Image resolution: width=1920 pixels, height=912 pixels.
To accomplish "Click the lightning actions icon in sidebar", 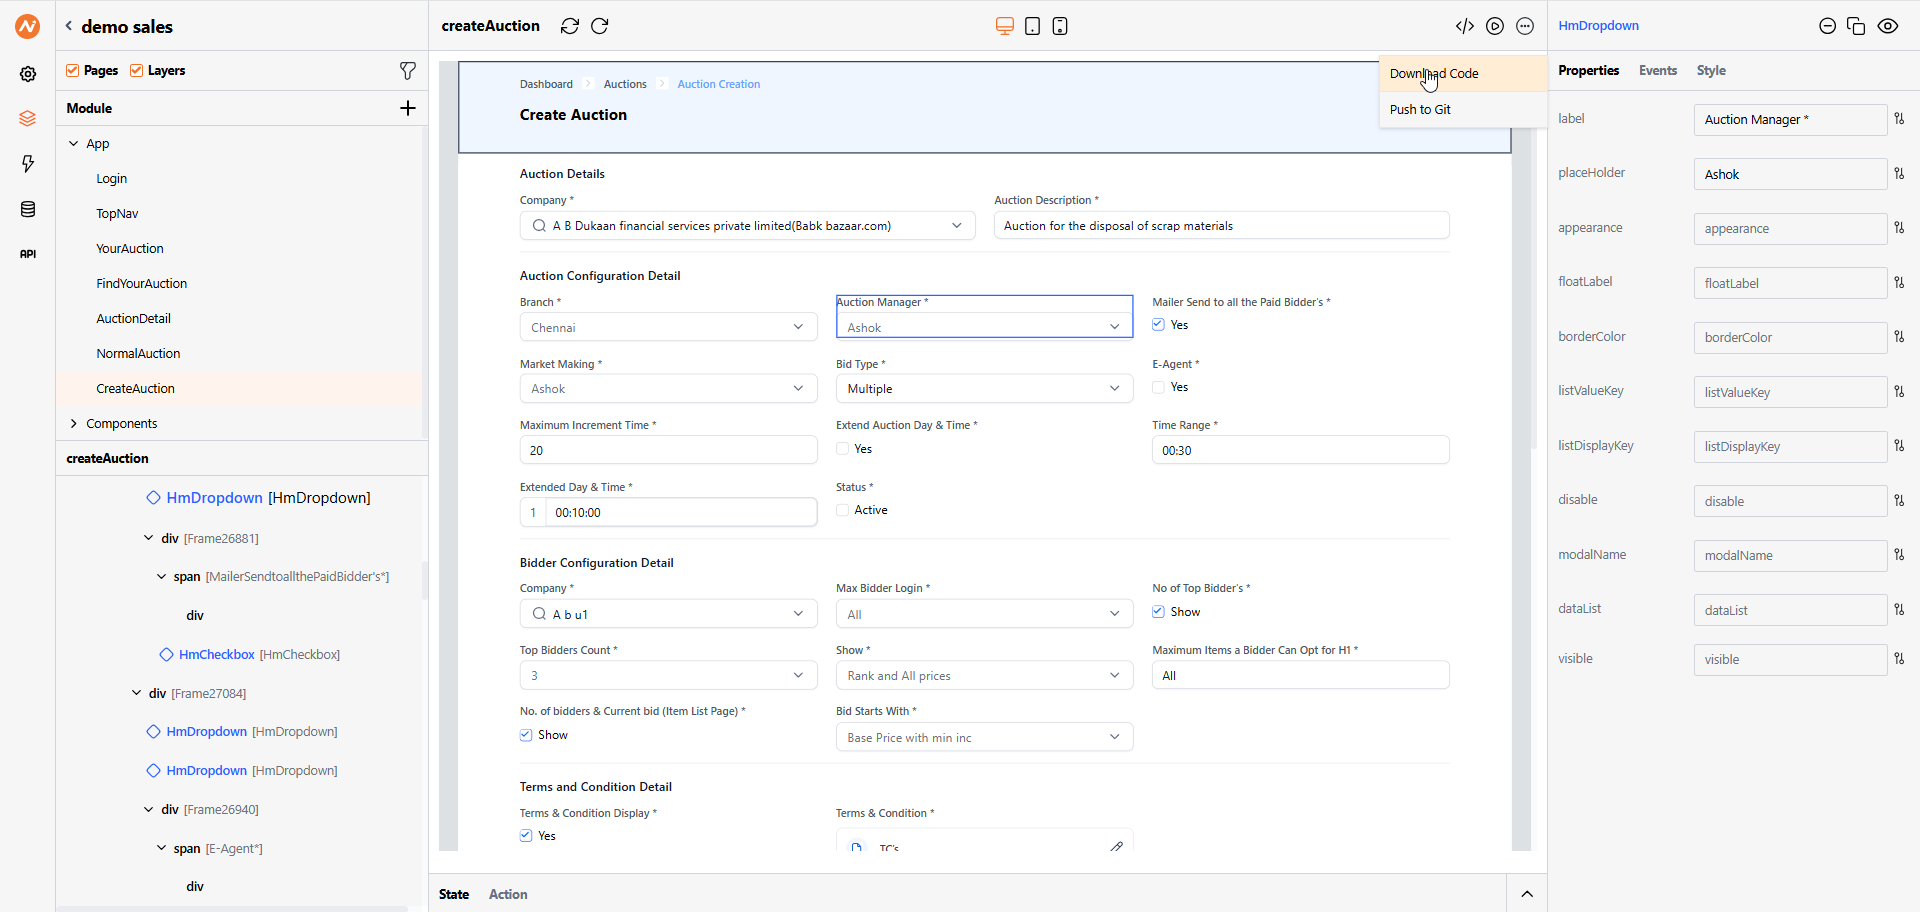I will click(27, 163).
